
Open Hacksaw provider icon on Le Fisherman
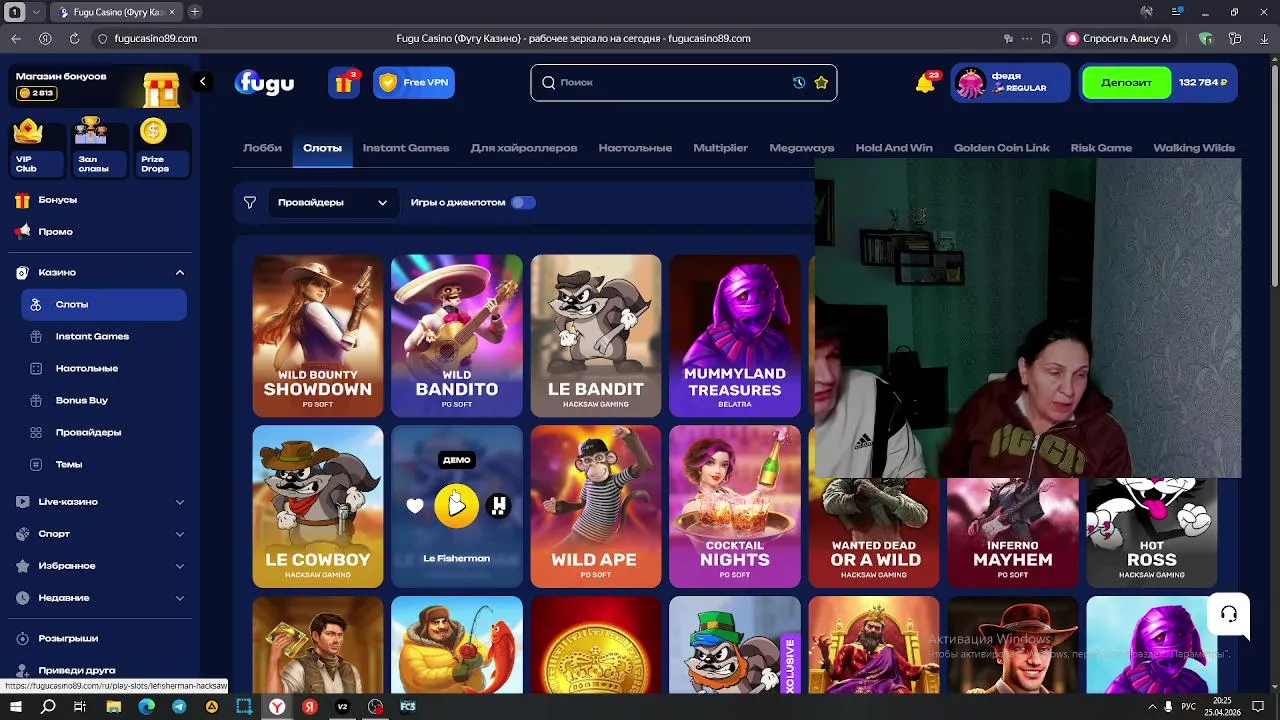(498, 506)
